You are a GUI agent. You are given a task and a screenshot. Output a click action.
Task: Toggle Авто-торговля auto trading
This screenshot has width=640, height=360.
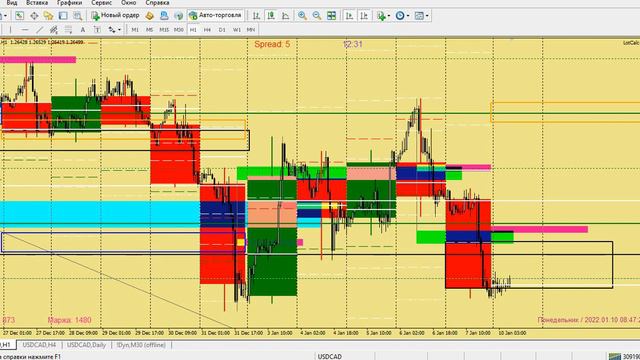(215, 16)
